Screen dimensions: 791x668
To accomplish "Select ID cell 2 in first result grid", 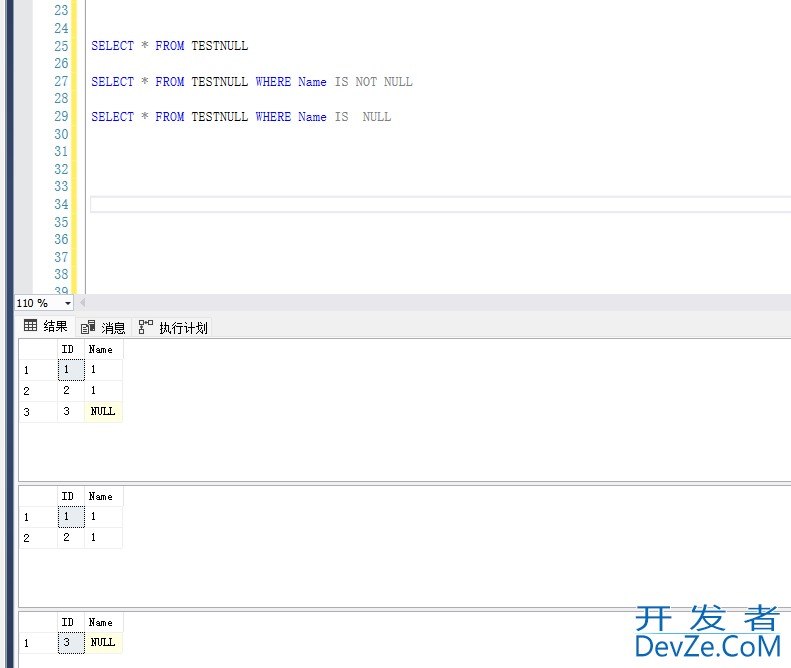I will click(71, 391).
